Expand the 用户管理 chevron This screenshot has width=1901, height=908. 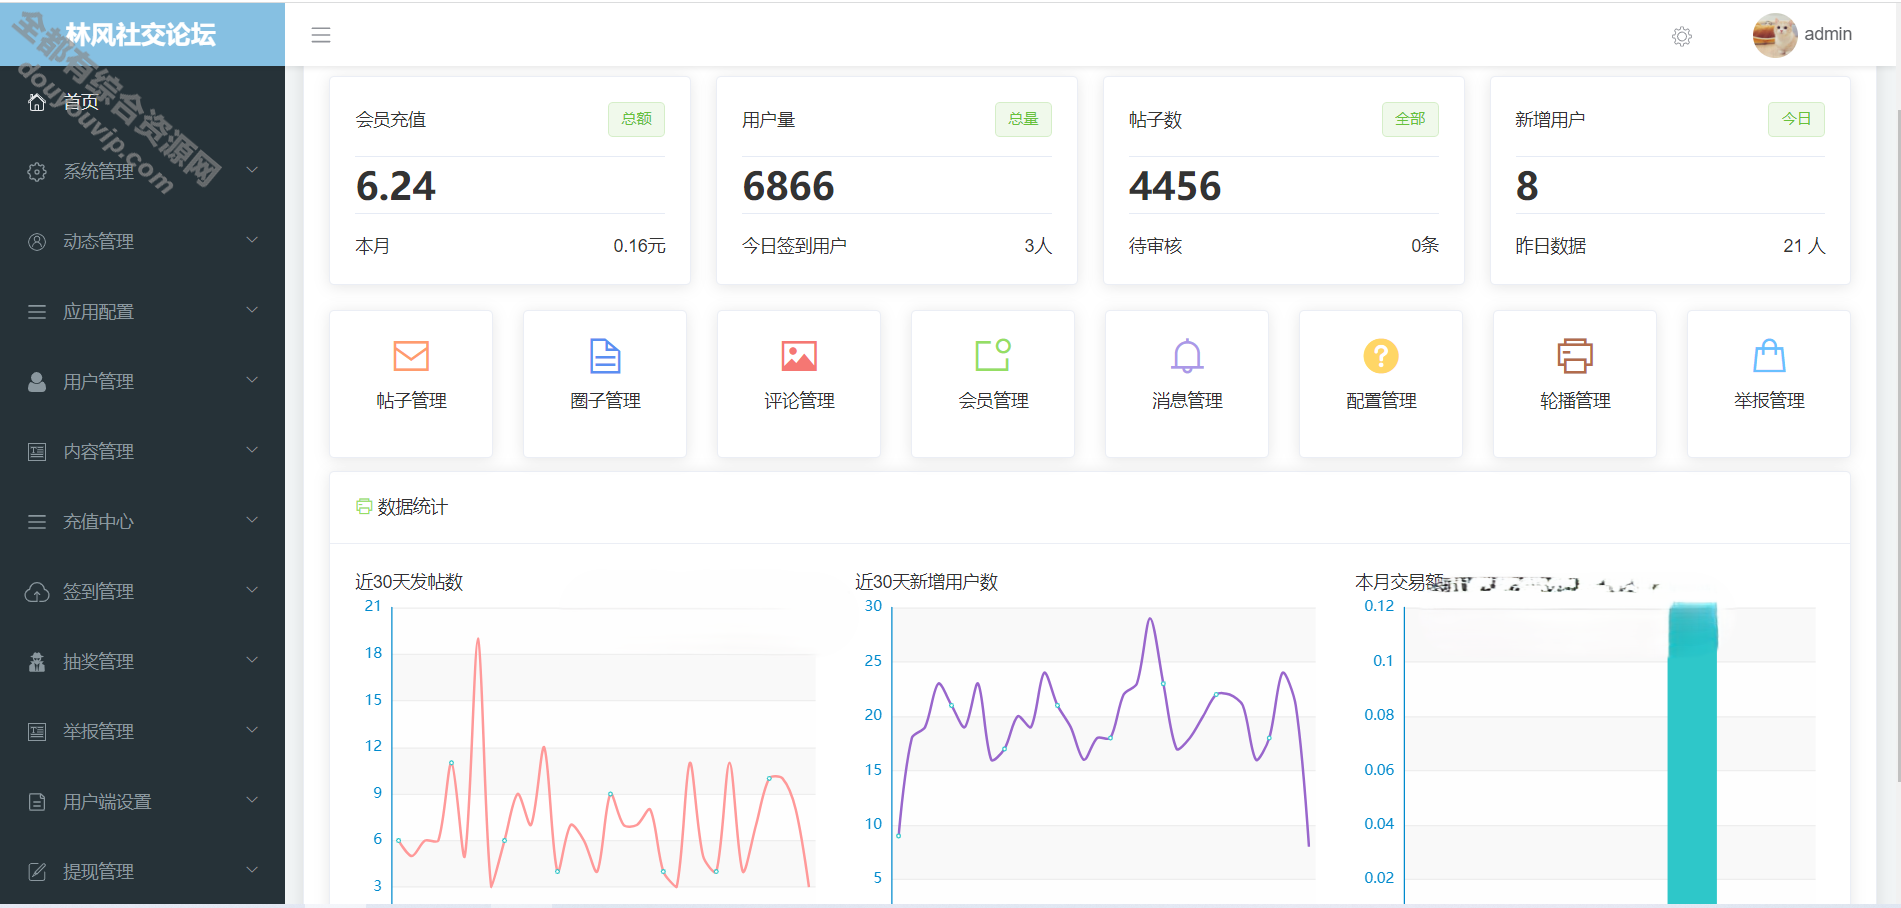click(x=252, y=380)
